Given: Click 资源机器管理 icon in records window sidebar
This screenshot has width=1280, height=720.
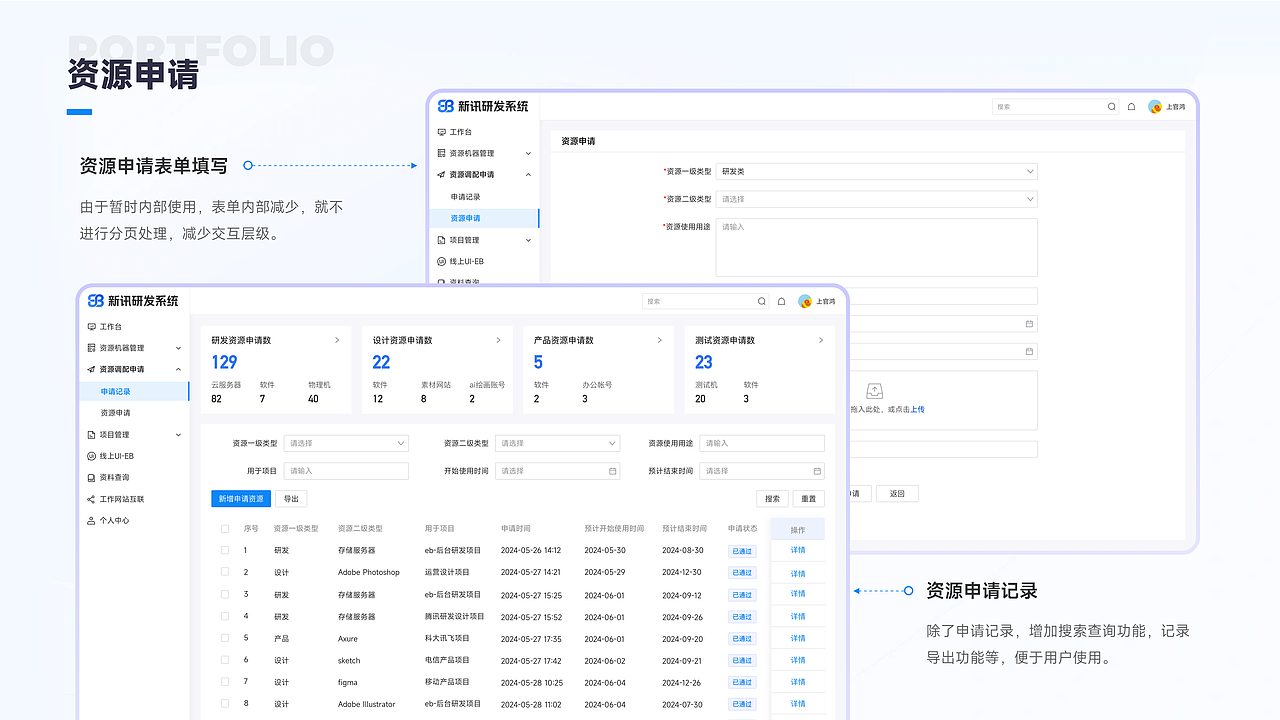Looking at the screenshot, I should click(92, 348).
